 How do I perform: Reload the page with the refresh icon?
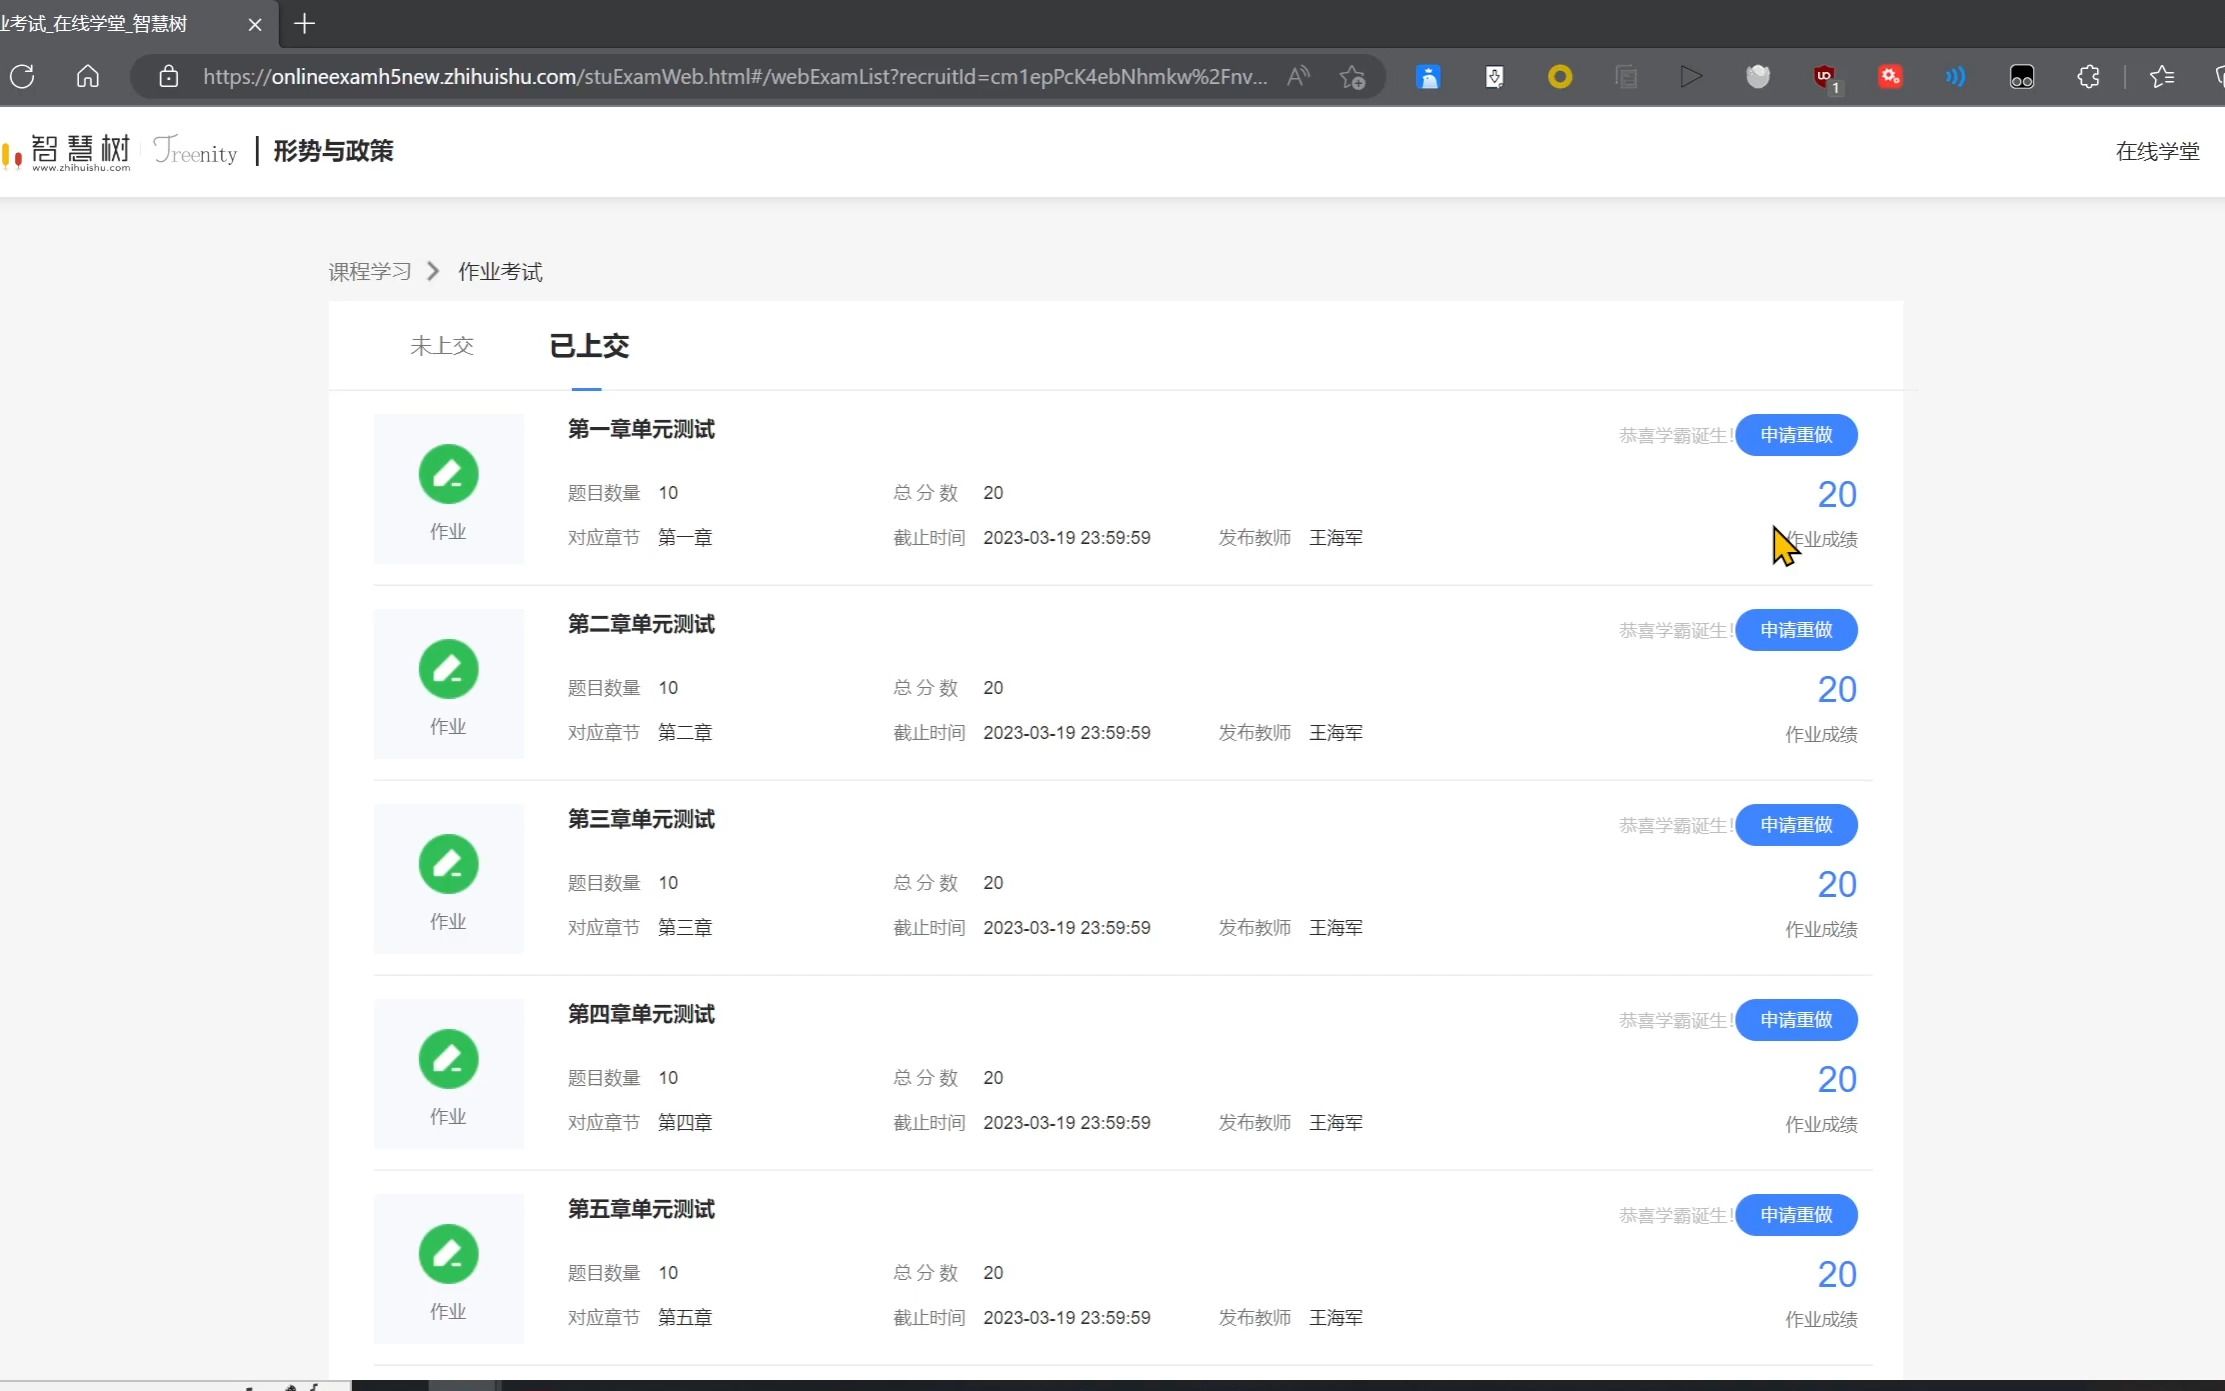[x=22, y=76]
